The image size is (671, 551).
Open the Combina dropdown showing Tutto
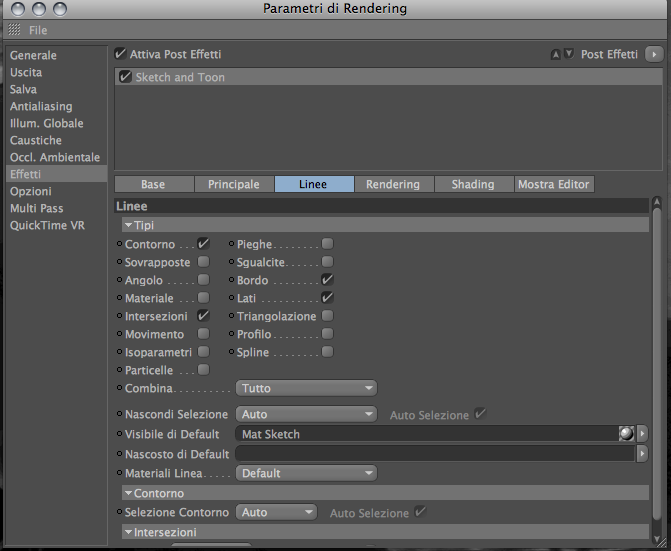point(306,388)
